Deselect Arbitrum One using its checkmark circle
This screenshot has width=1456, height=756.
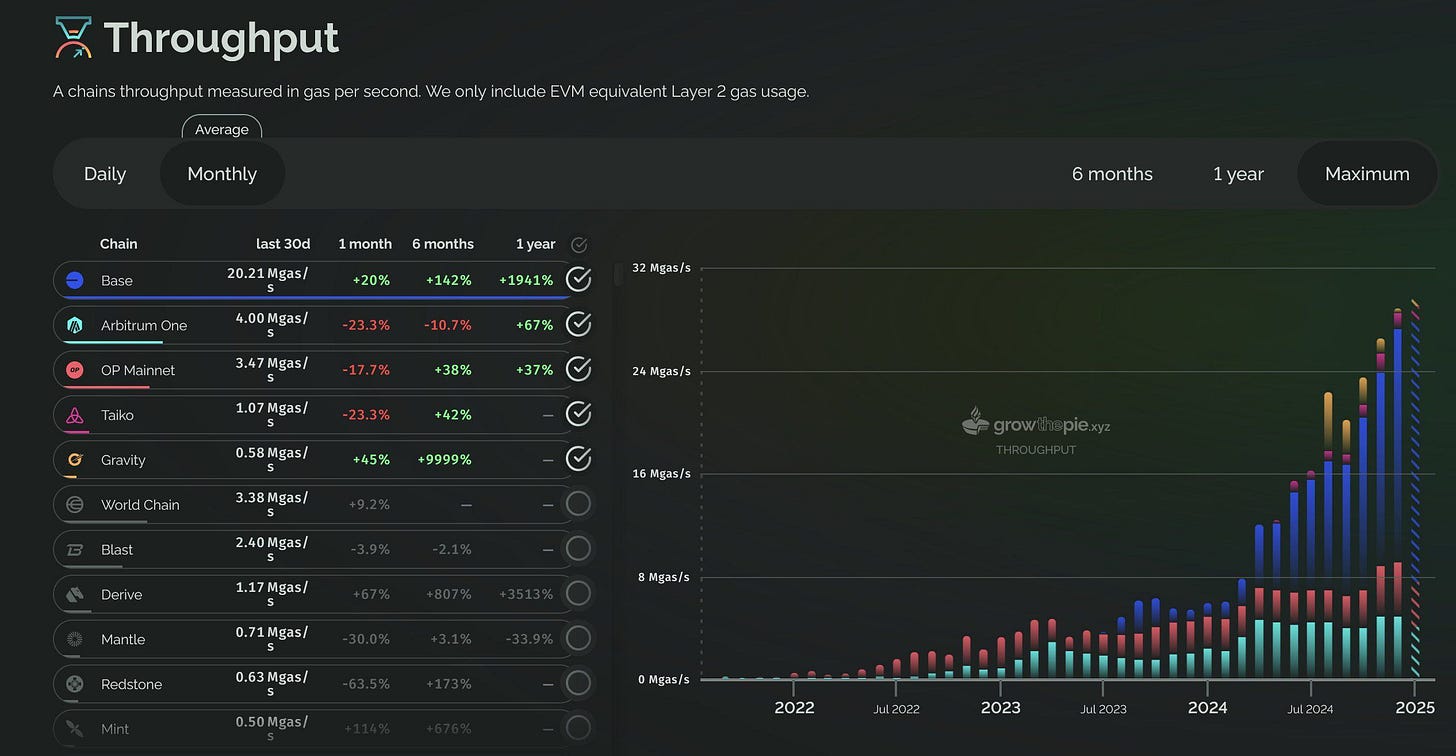point(578,324)
